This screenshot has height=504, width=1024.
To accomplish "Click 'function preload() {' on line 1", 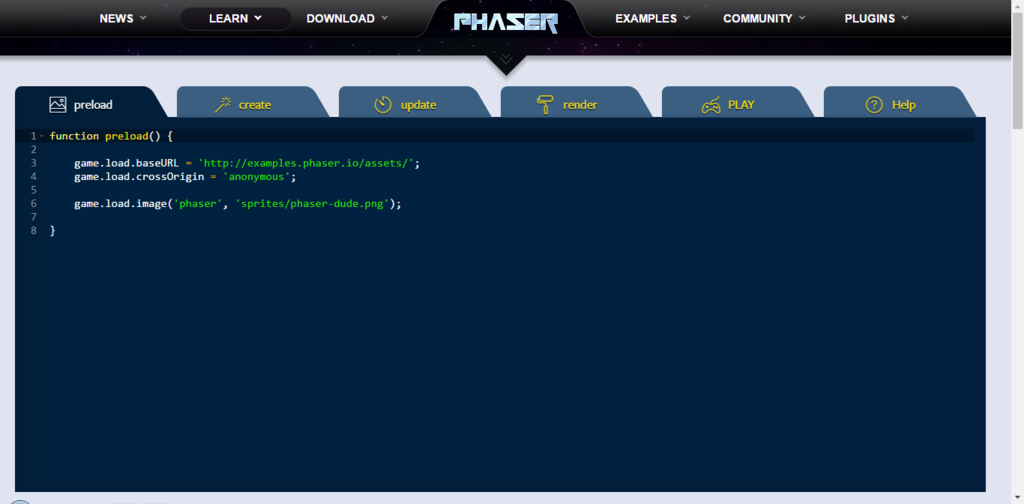I will [x=111, y=136].
